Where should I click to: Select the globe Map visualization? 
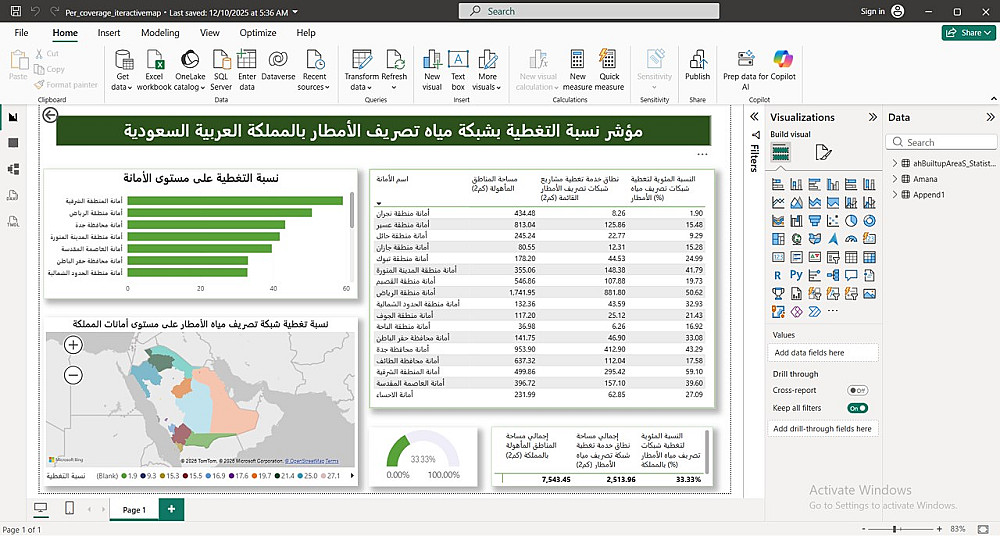coord(797,239)
